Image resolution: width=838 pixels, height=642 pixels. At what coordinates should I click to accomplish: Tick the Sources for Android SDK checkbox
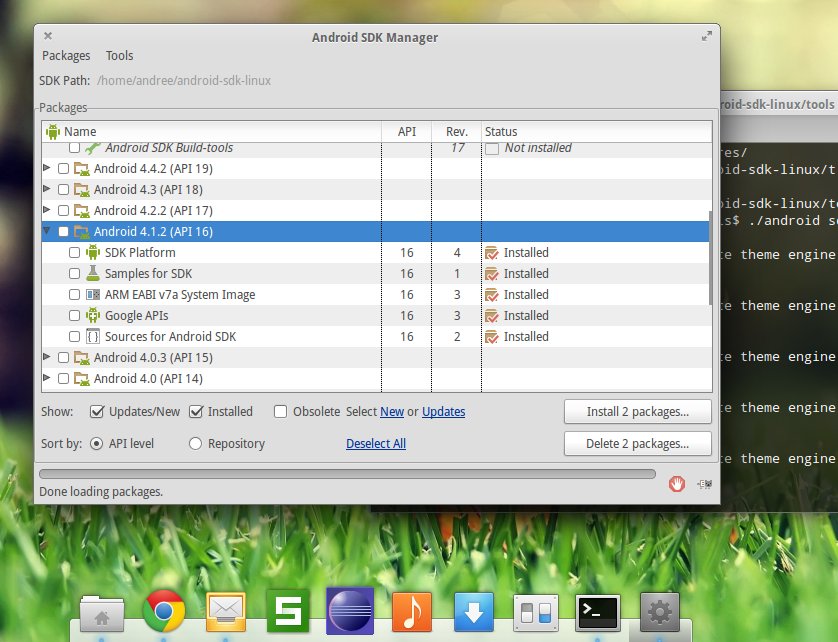pos(74,336)
